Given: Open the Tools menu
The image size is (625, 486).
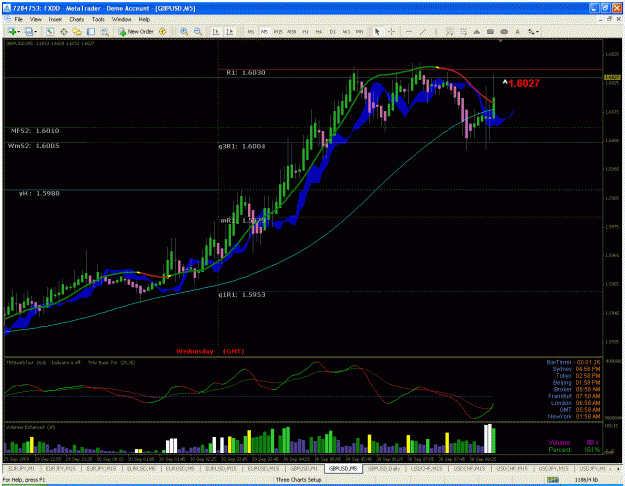Looking at the screenshot, I should coord(98,19).
